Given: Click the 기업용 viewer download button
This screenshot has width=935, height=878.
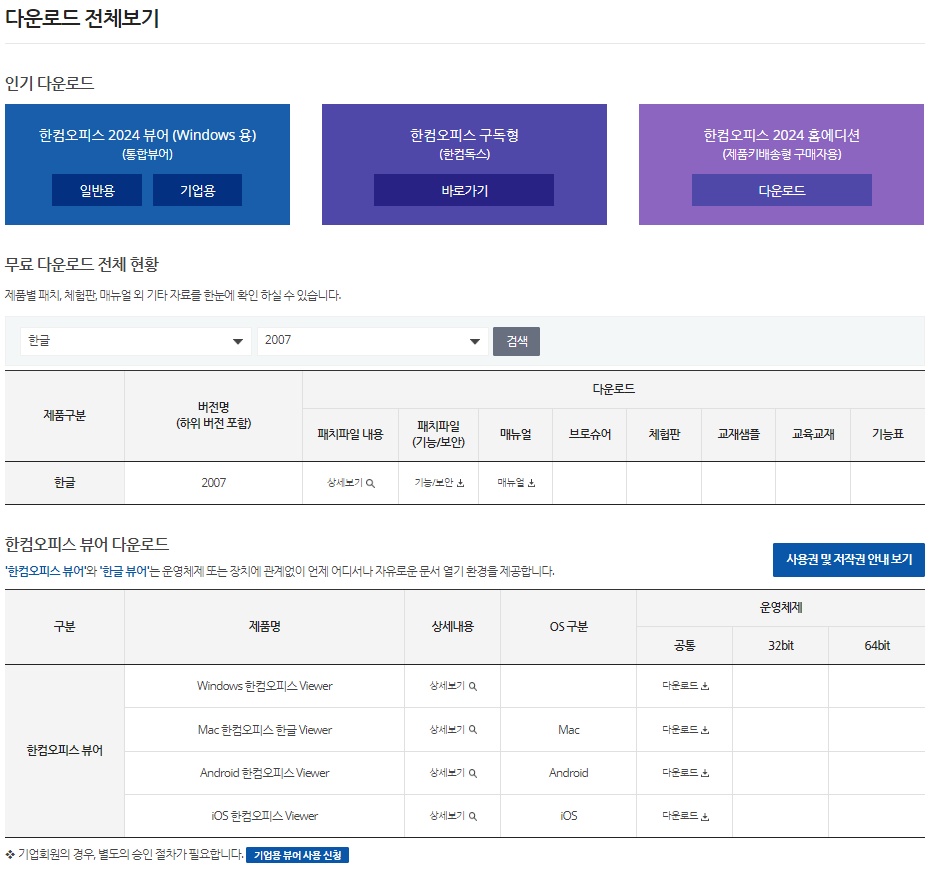Looking at the screenshot, I should (197, 190).
